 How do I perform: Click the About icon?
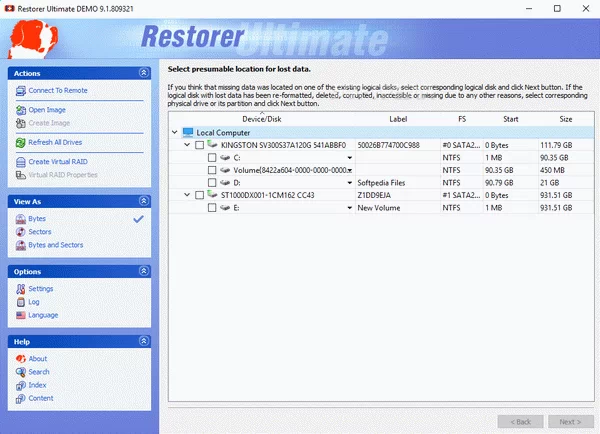[21, 359]
